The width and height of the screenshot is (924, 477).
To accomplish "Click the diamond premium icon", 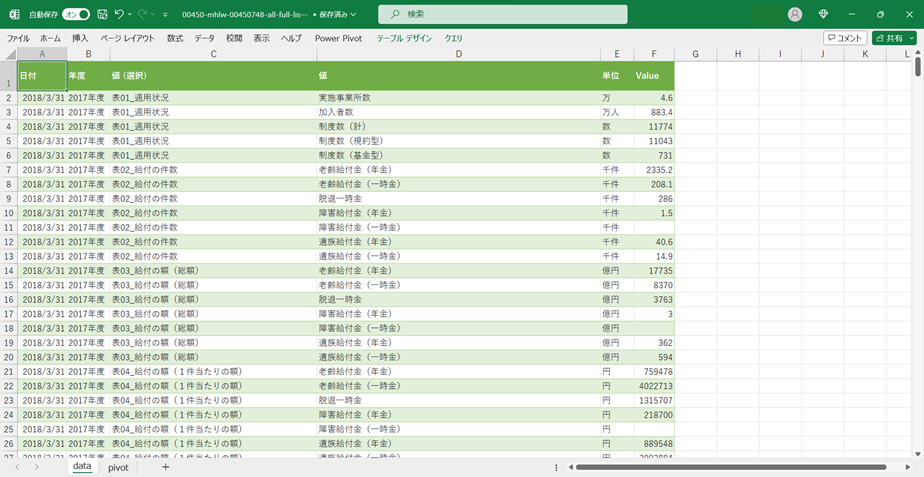I will point(823,14).
